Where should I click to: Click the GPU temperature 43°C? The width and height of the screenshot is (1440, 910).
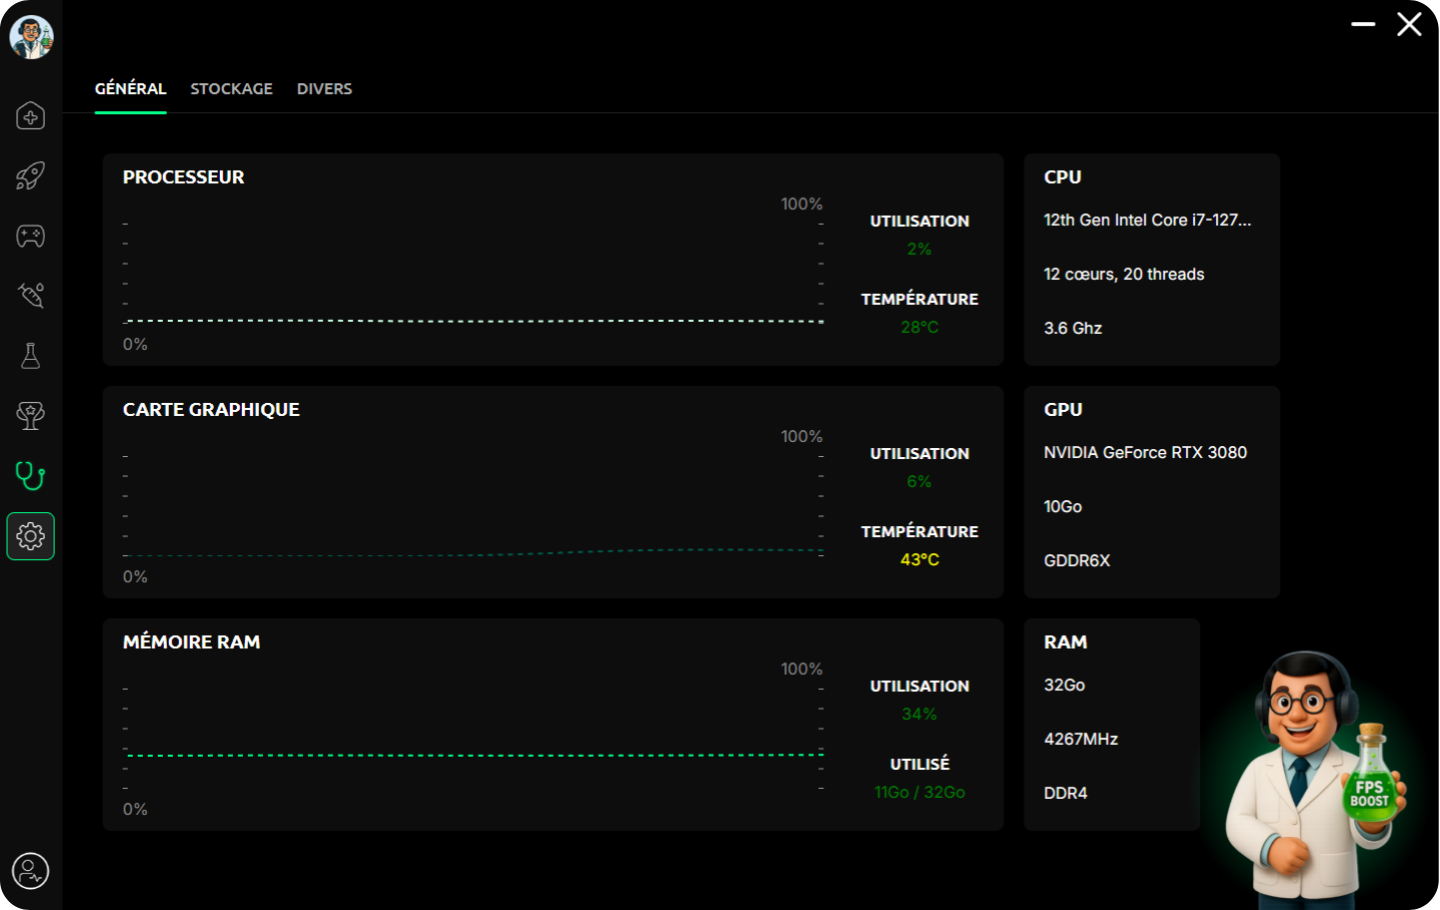(919, 560)
